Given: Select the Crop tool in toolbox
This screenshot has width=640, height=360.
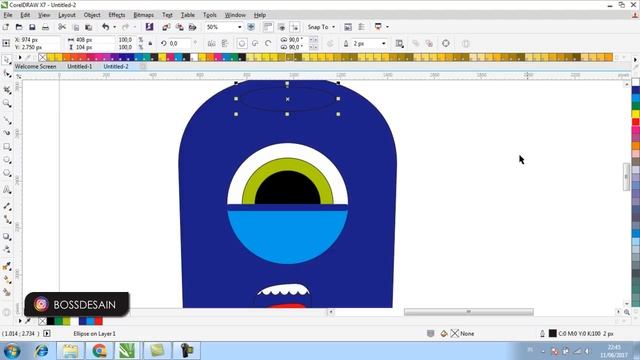Looking at the screenshot, I should (x=7, y=90).
